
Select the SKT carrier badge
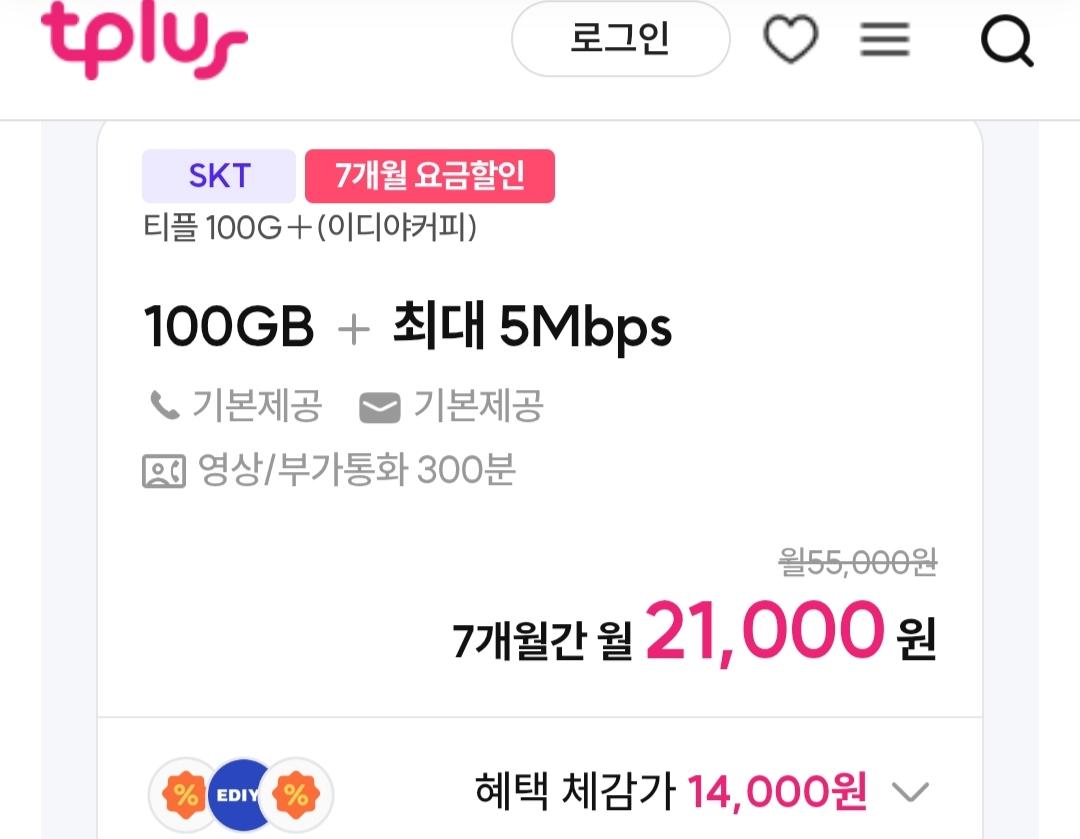tap(219, 176)
